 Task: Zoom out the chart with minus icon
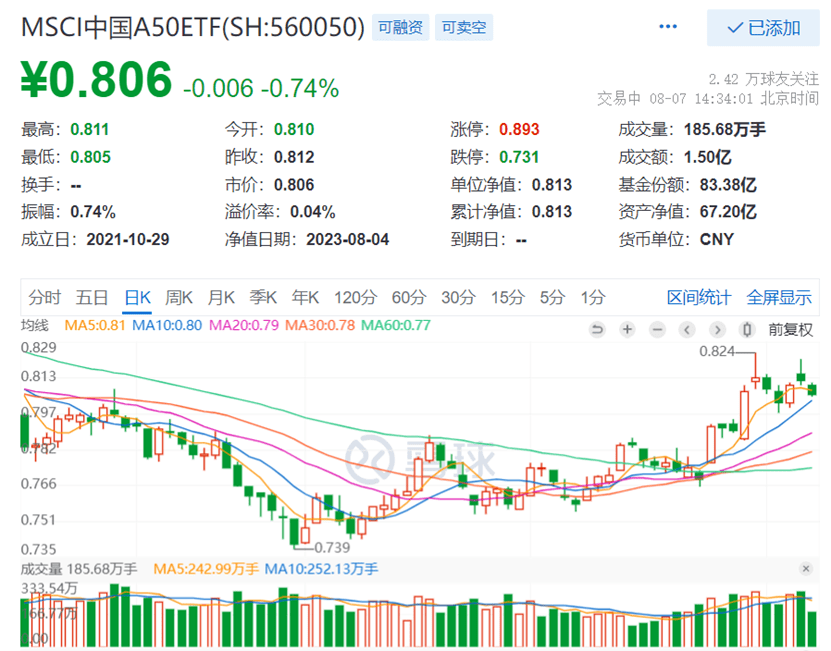[x=657, y=329]
